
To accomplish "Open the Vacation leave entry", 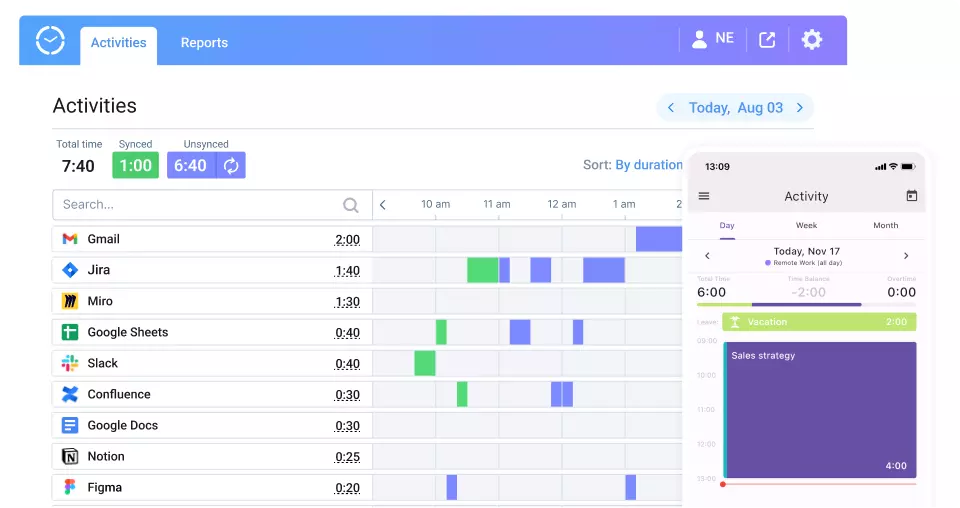I will coord(819,322).
